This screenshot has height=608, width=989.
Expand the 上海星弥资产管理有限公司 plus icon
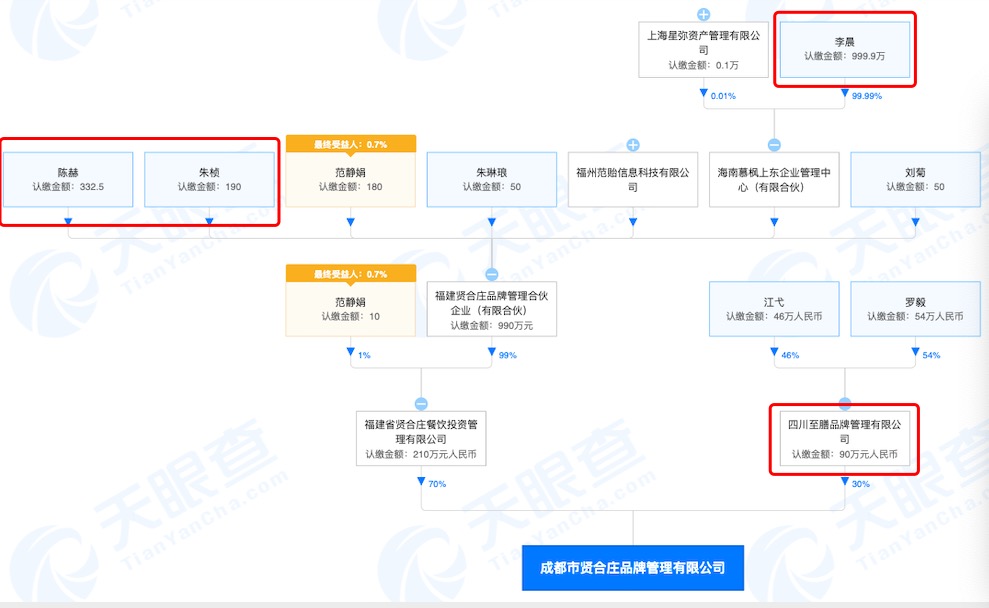(x=703, y=15)
